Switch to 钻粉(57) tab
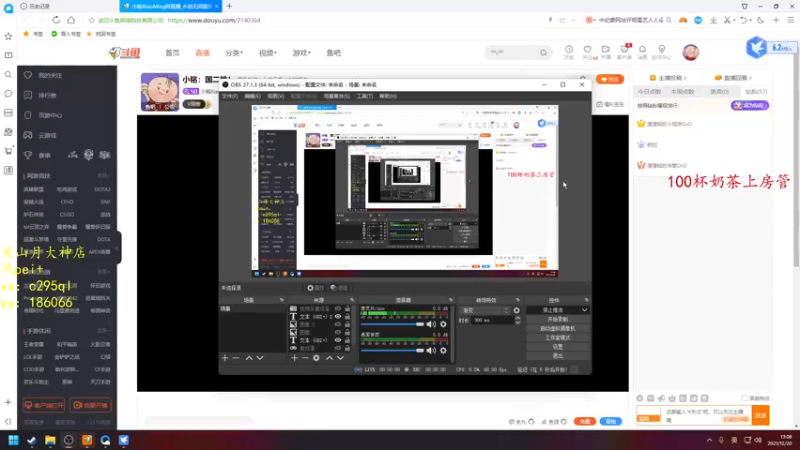800x450 pixels. [756, 92]
